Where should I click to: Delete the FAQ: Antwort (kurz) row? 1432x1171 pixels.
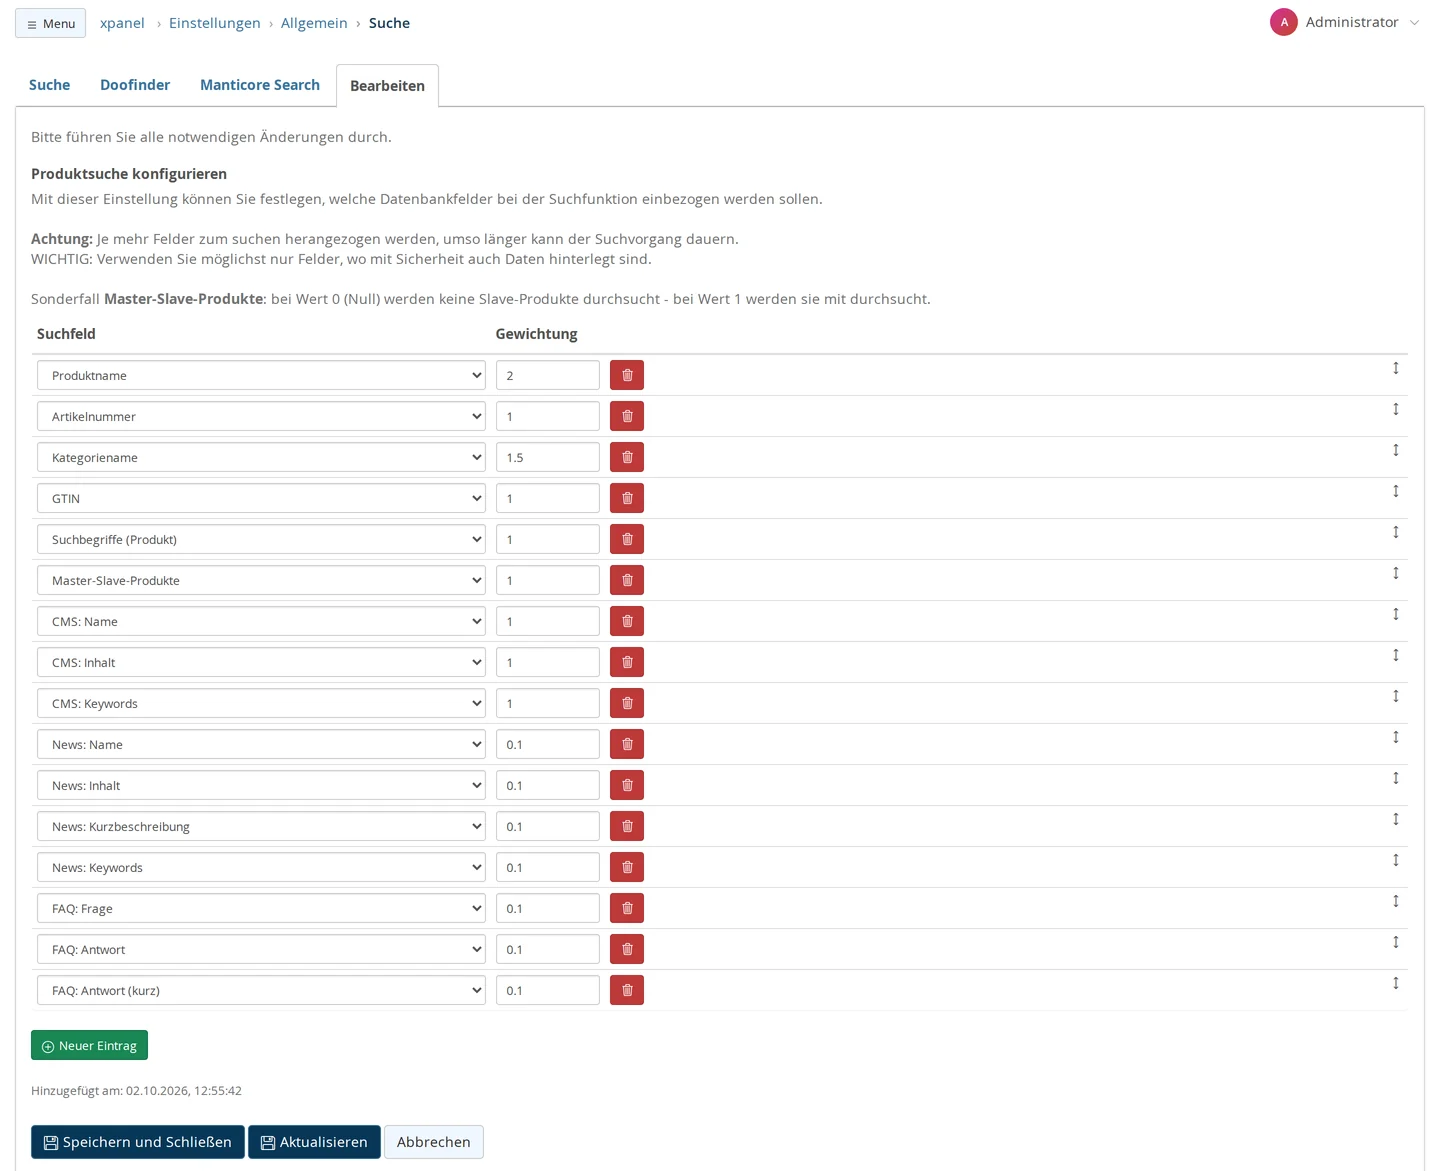click(627, 990)
